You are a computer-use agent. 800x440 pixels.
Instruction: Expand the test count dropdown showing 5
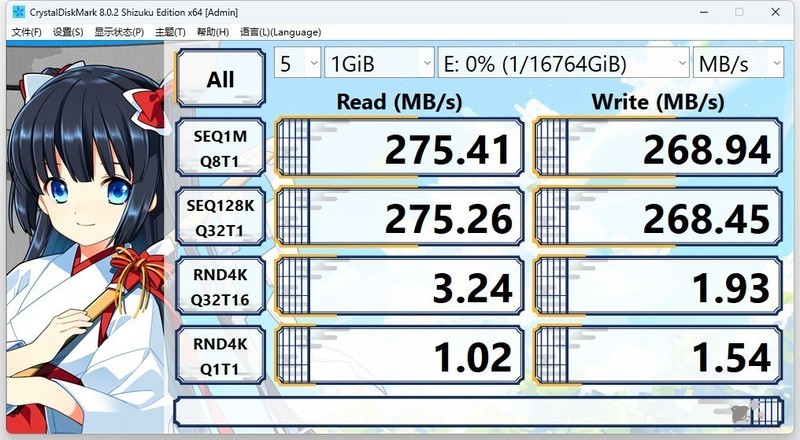[x=297, y=63]
